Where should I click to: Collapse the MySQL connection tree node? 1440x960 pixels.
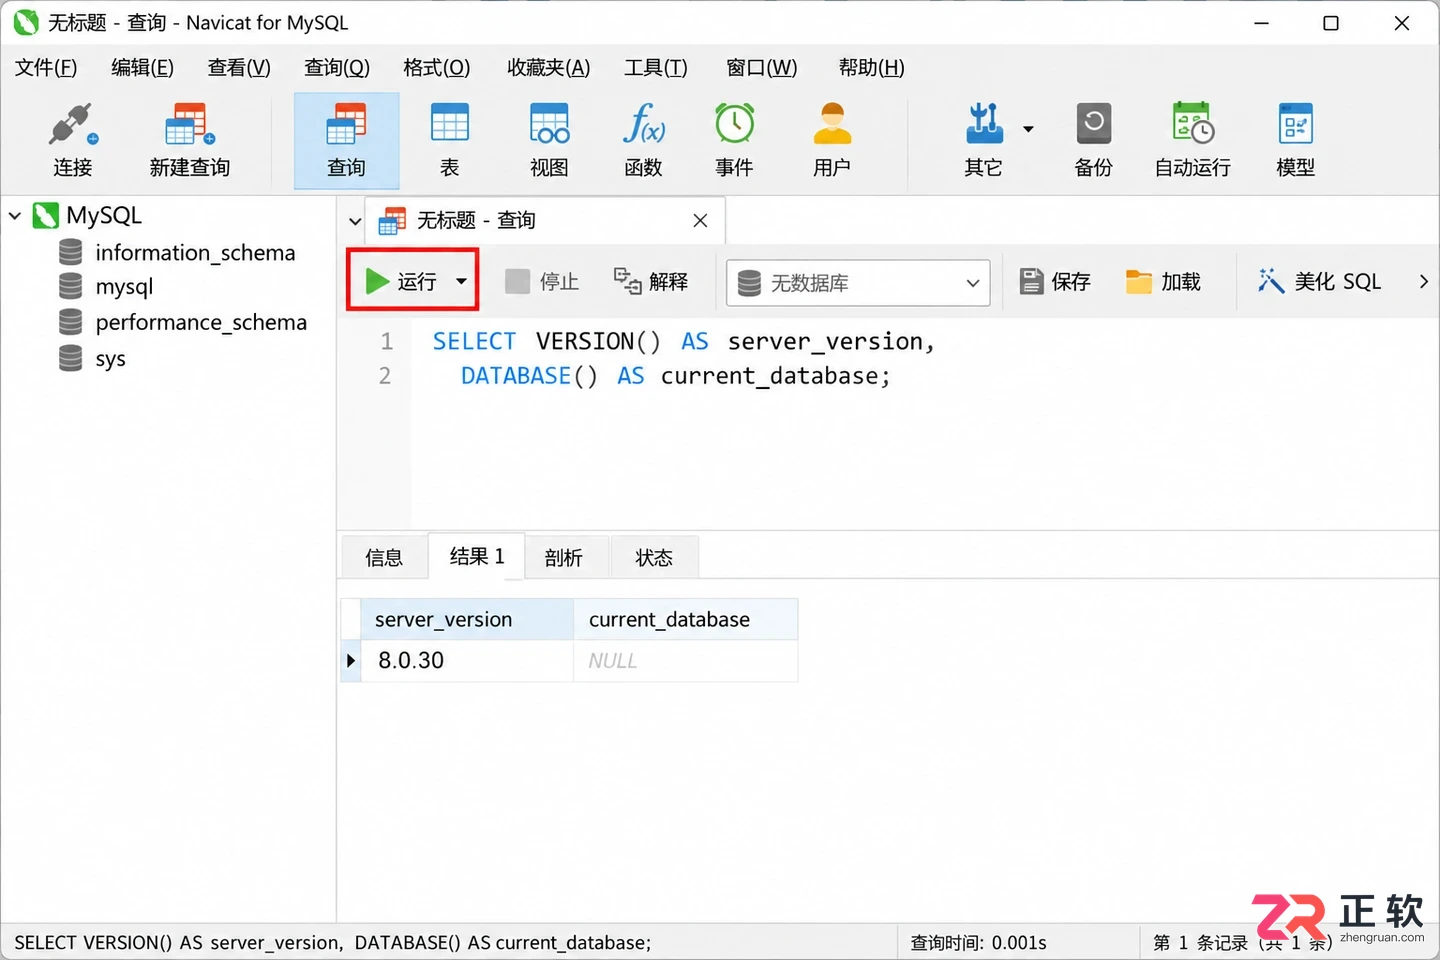[15, 215]
